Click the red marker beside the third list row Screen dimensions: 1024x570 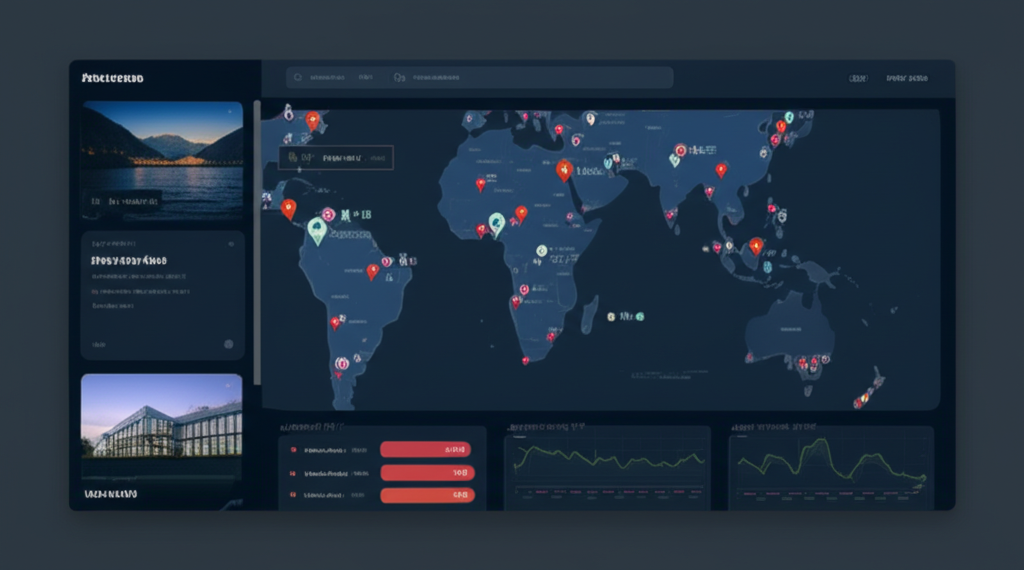[293, 494]
